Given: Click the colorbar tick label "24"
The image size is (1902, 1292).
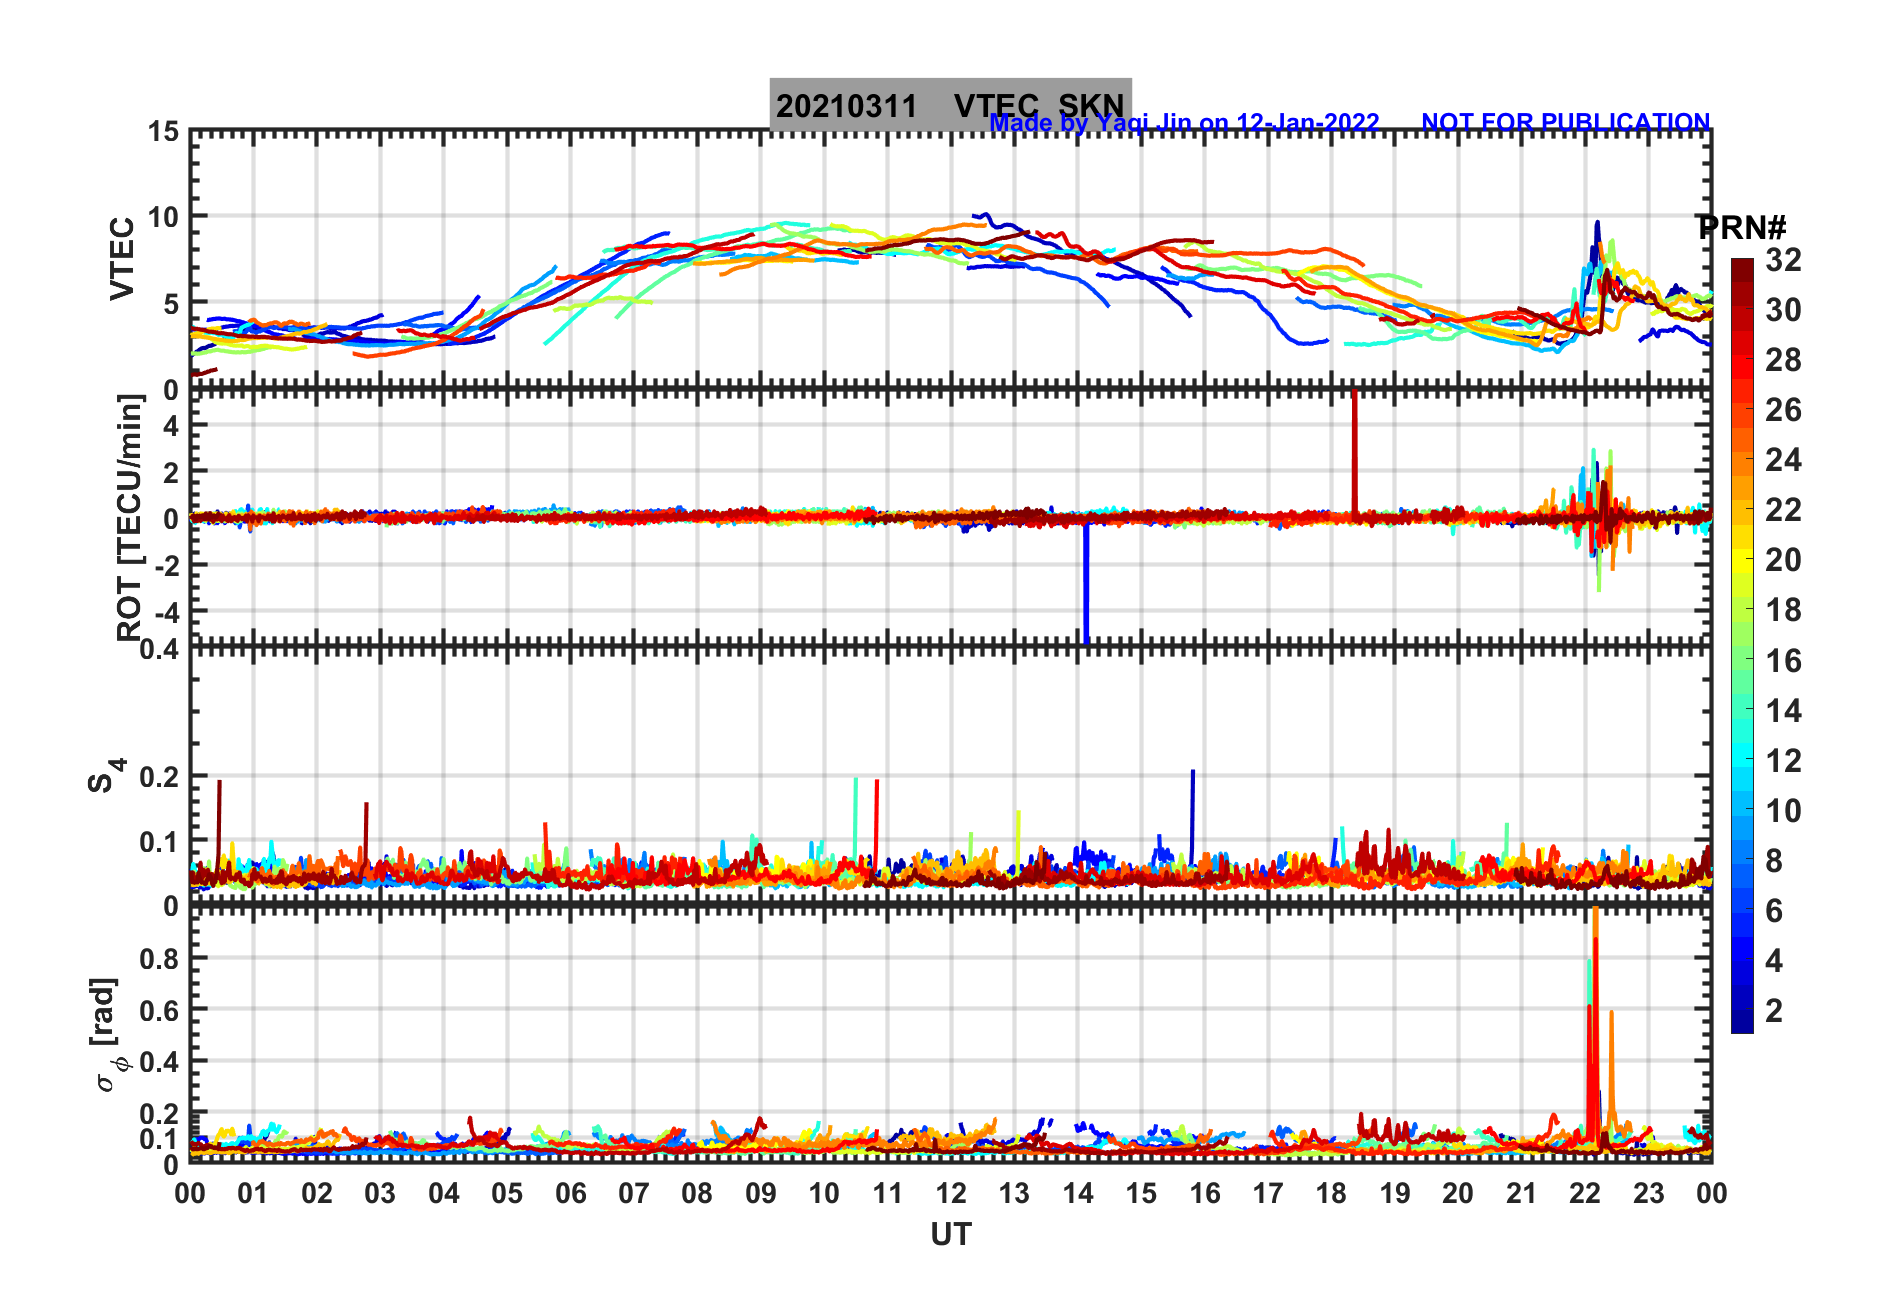Looking at the screenshot, I should tap(1783, 460).
